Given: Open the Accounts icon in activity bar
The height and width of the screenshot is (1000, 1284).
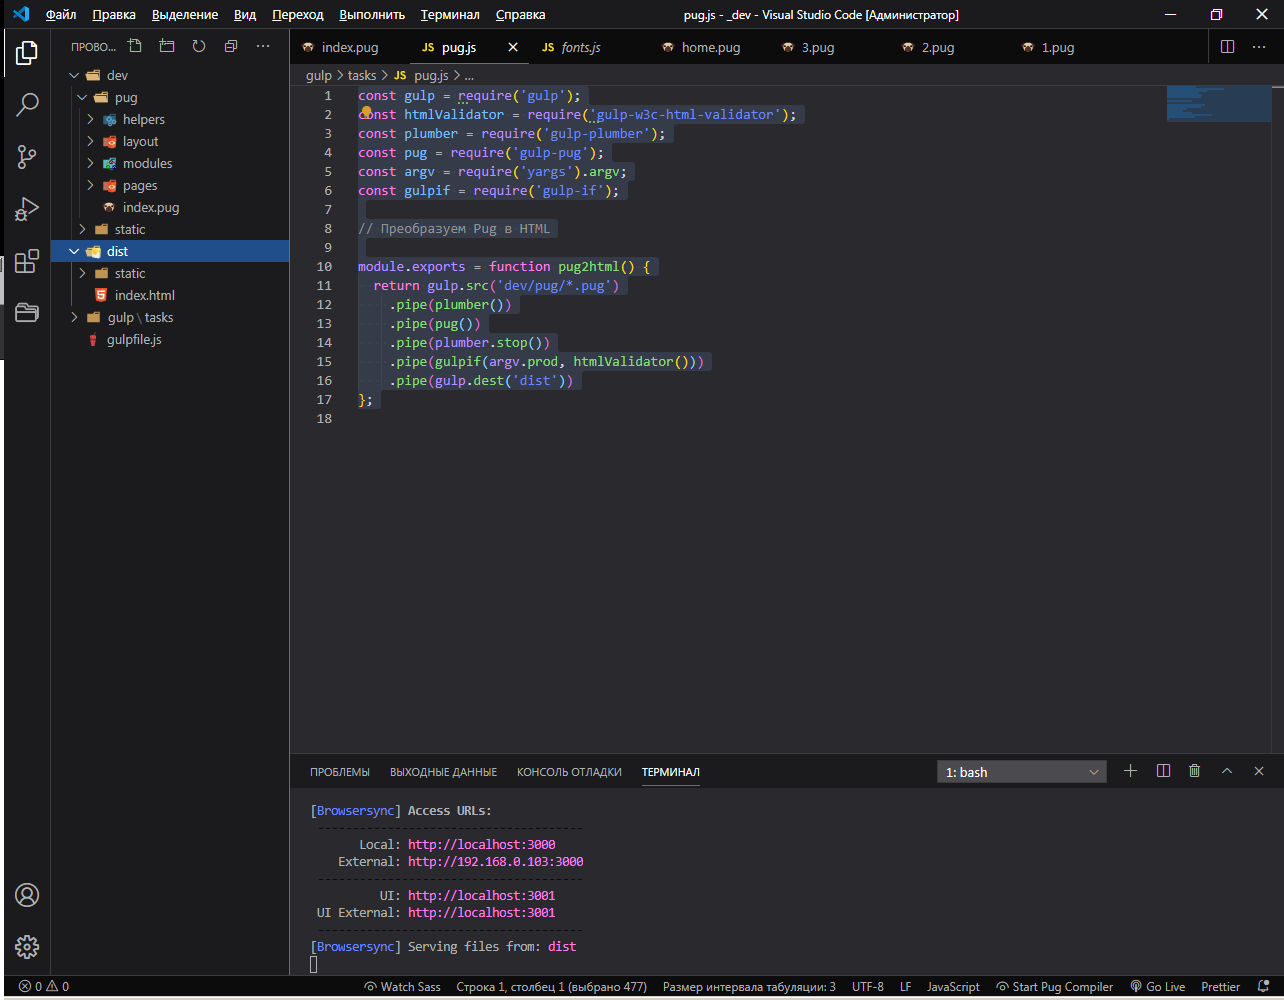Looking at the screenshot, I should click(x=27, y=895).
